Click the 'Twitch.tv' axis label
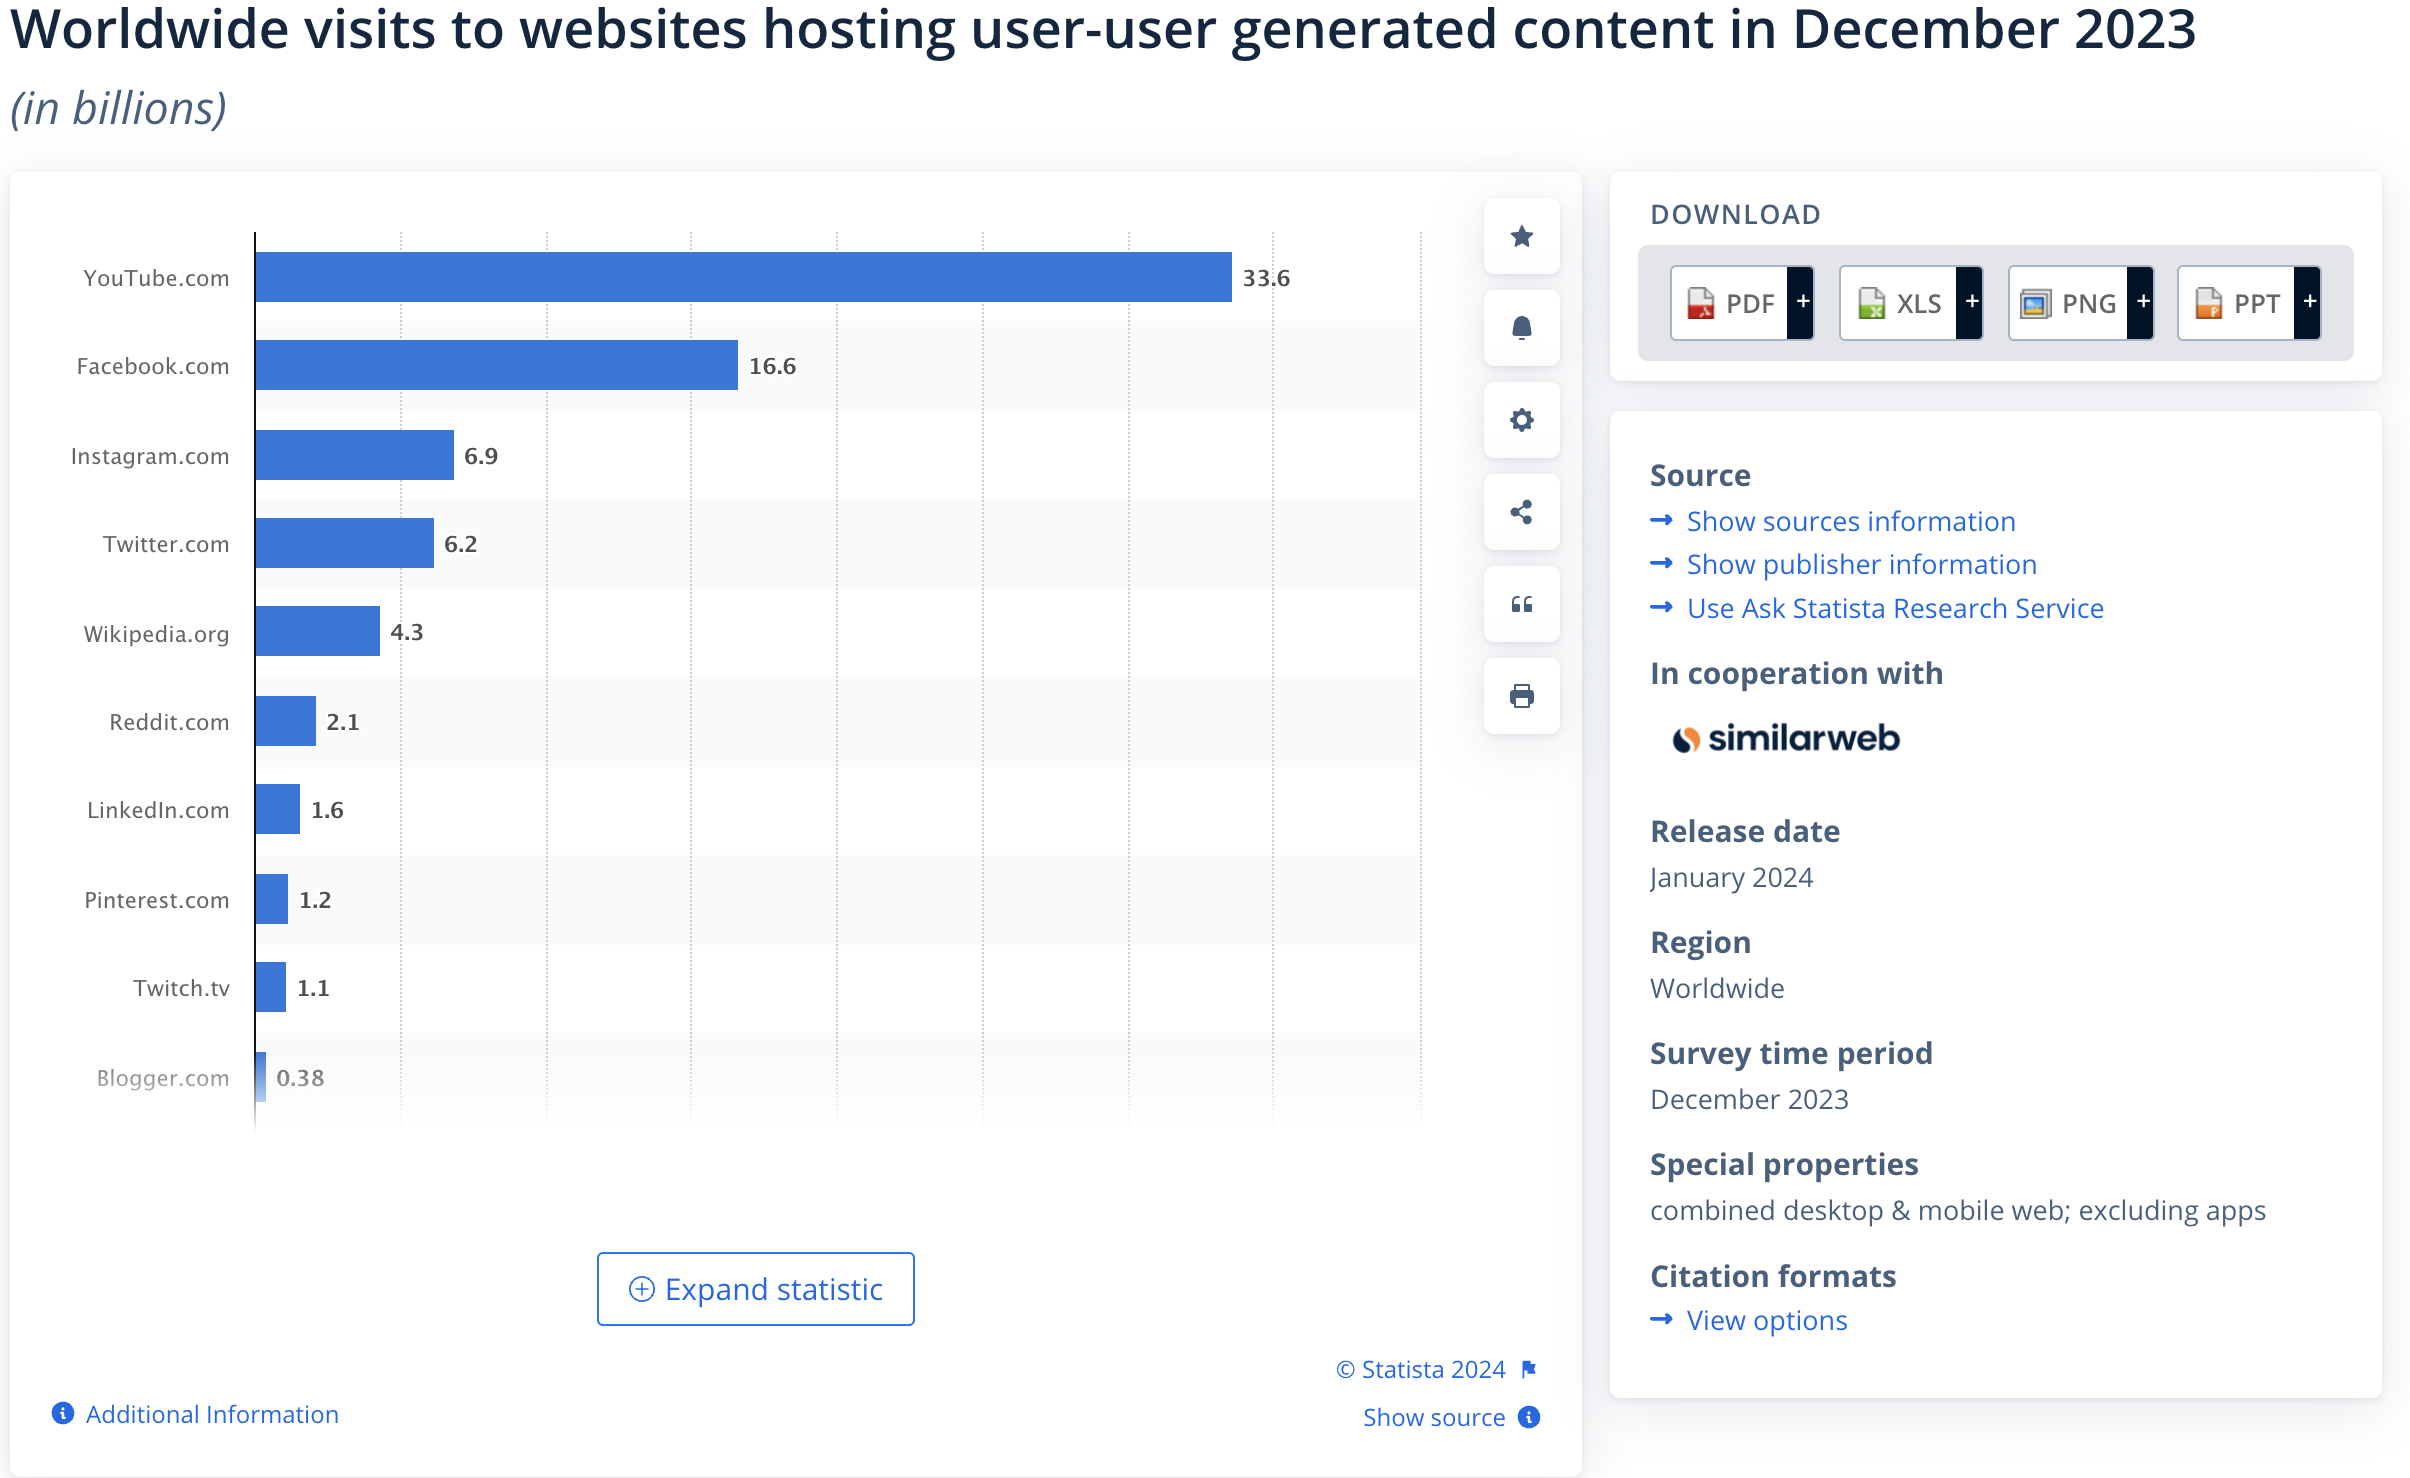Image resolution: width=2410 pixels, height=1478 pixels. click(181, 988)
